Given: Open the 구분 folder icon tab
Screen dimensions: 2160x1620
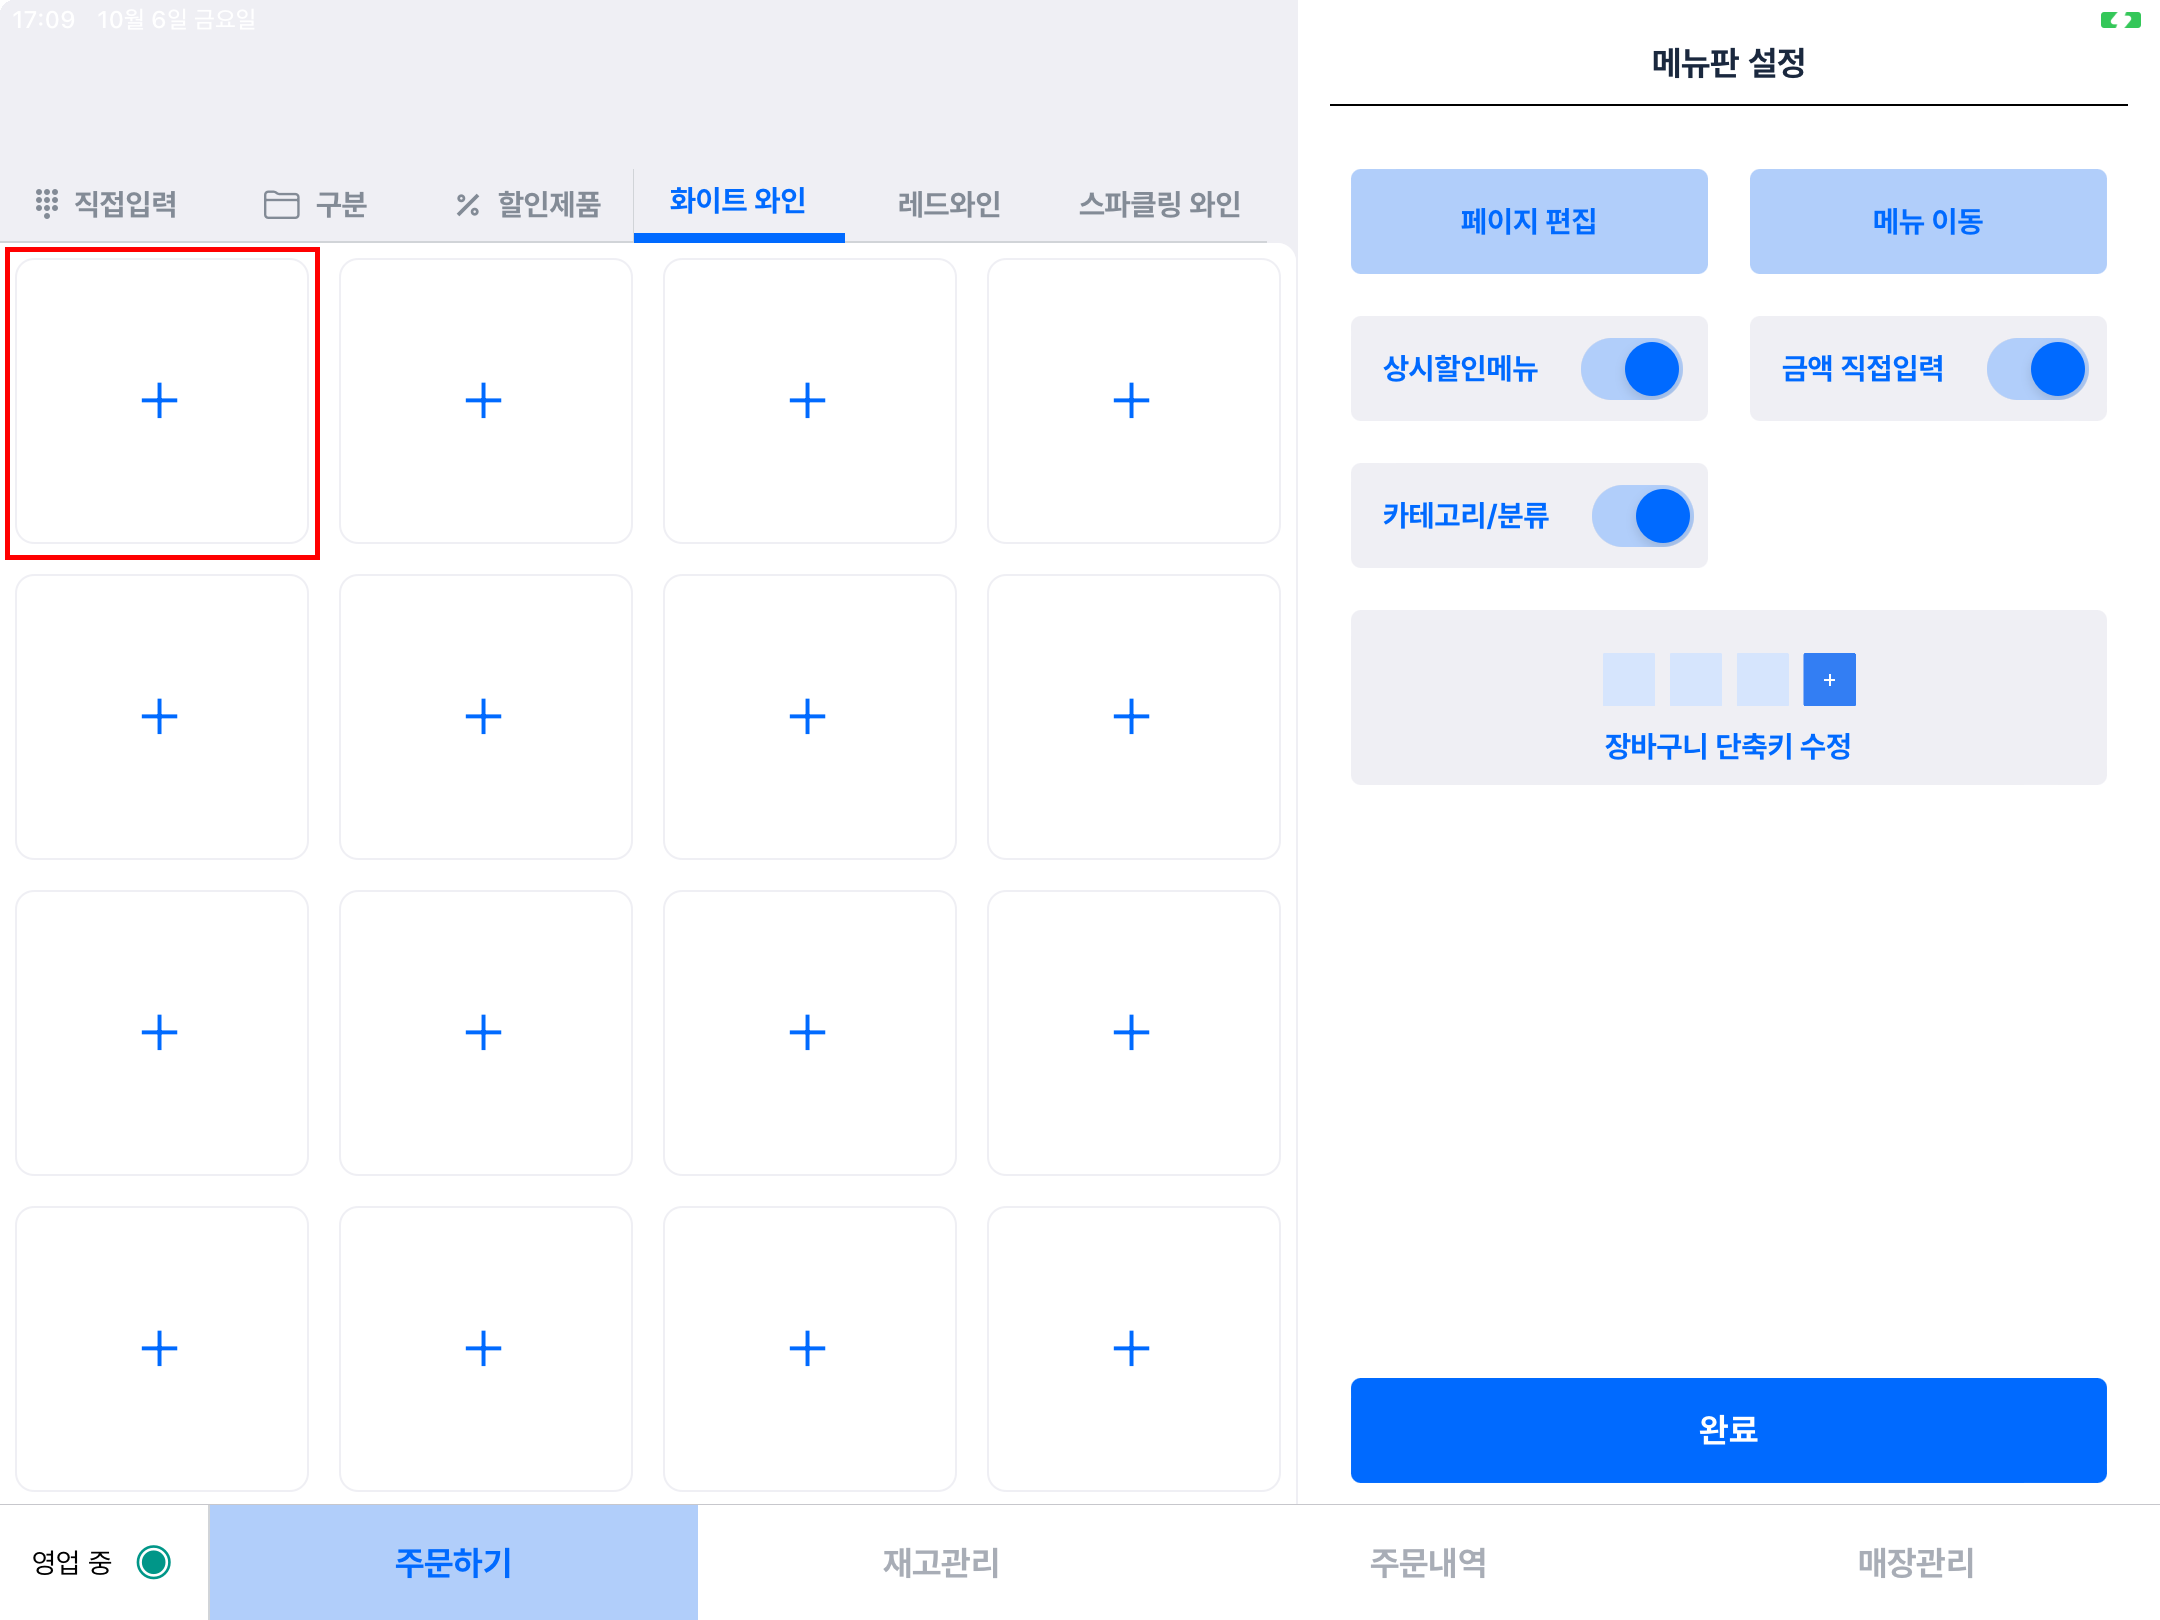Looking at the screenshot, I should click(x=316, y=204).
